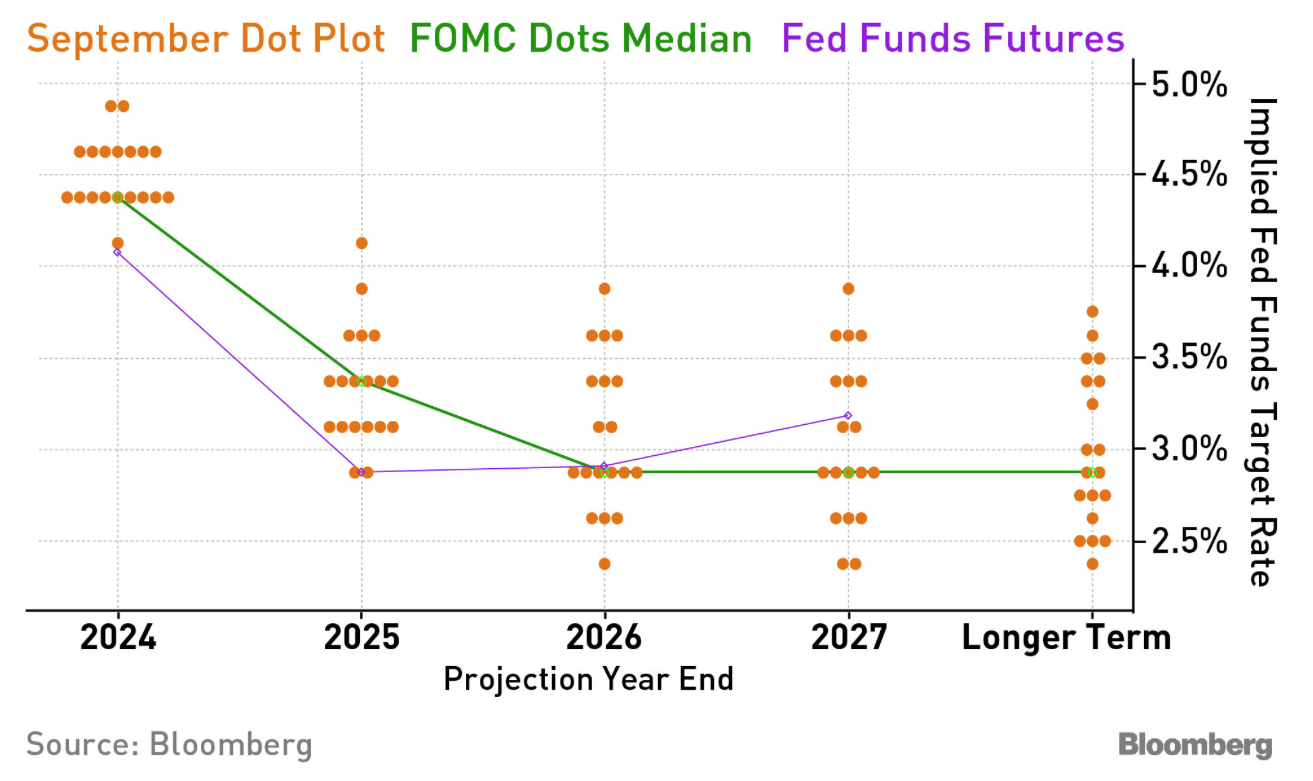Viewport: 1313px width, 781px height.
Task: Select the lowest orange dot for 2026
Action: tap(604, 564)
